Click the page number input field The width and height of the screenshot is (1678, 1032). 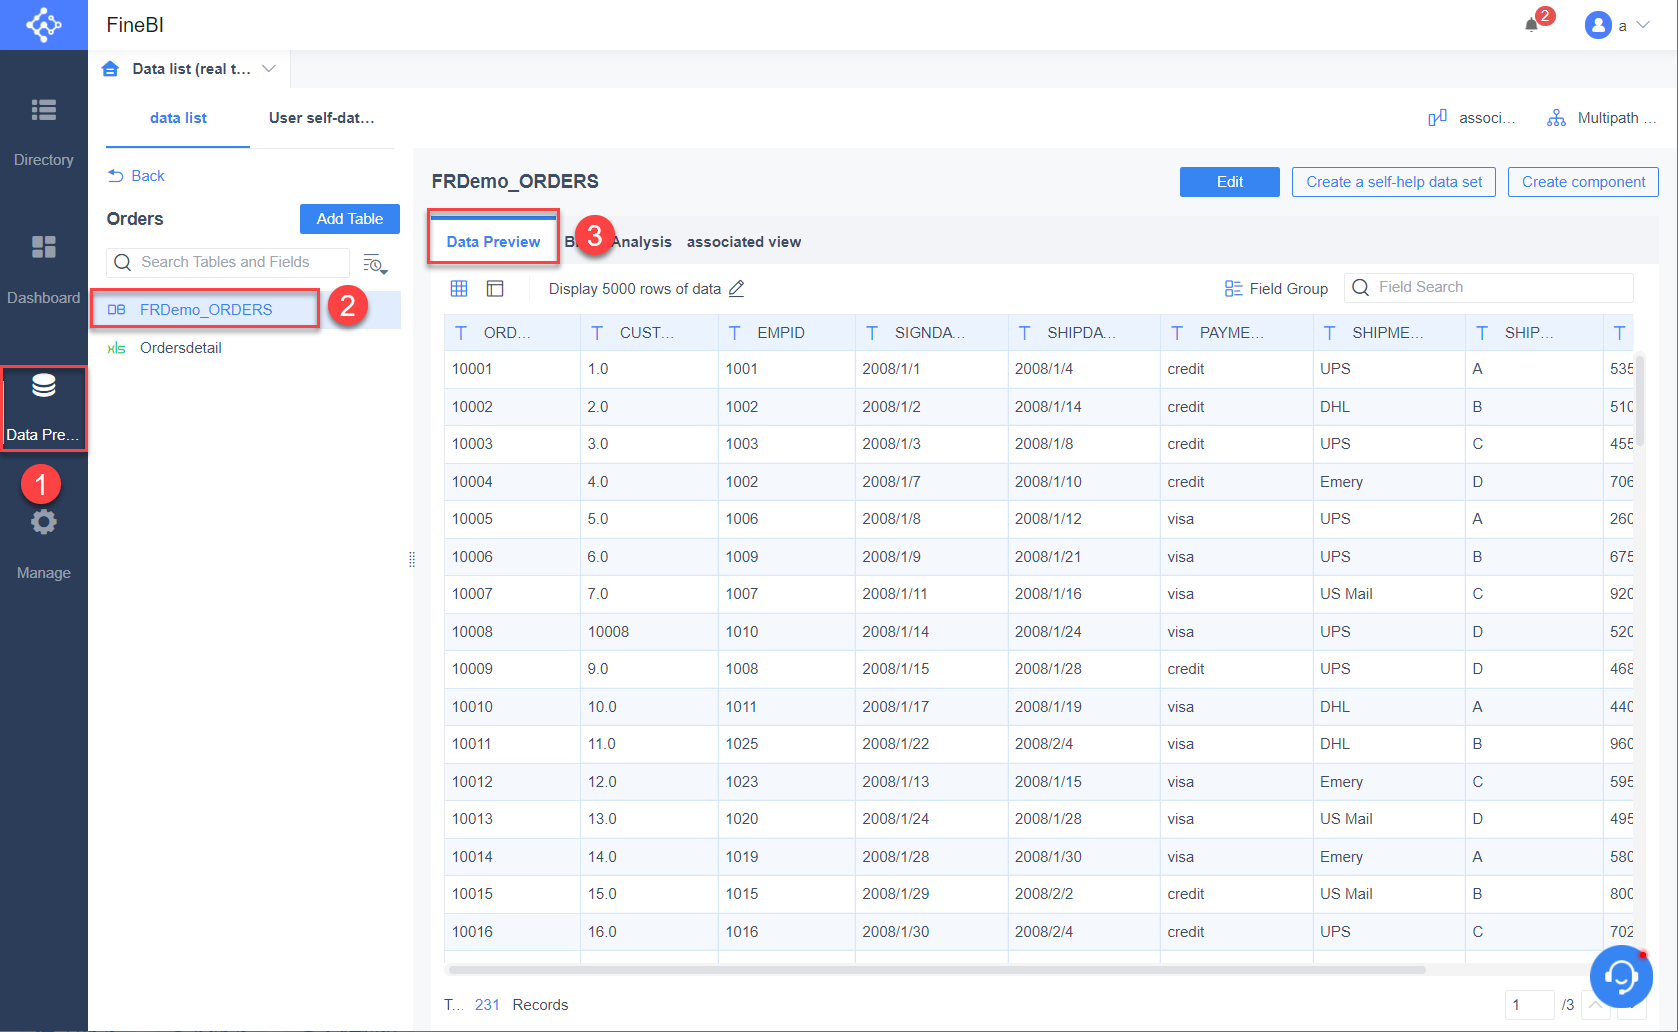point(1529,1005)
